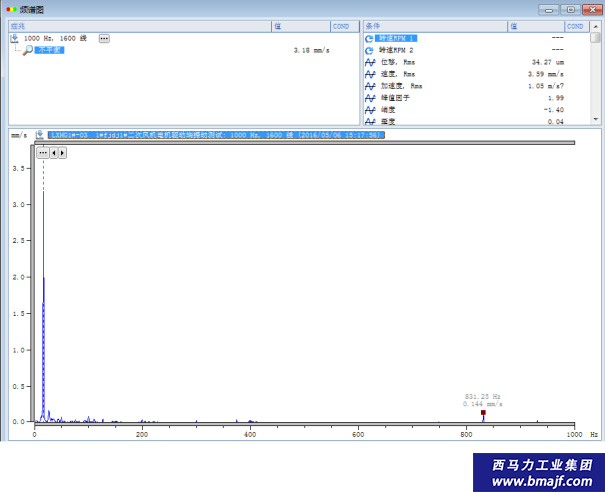
Task: Click the spectrum icon before the LXN01#-03 chart title
Action: point(40,134)
